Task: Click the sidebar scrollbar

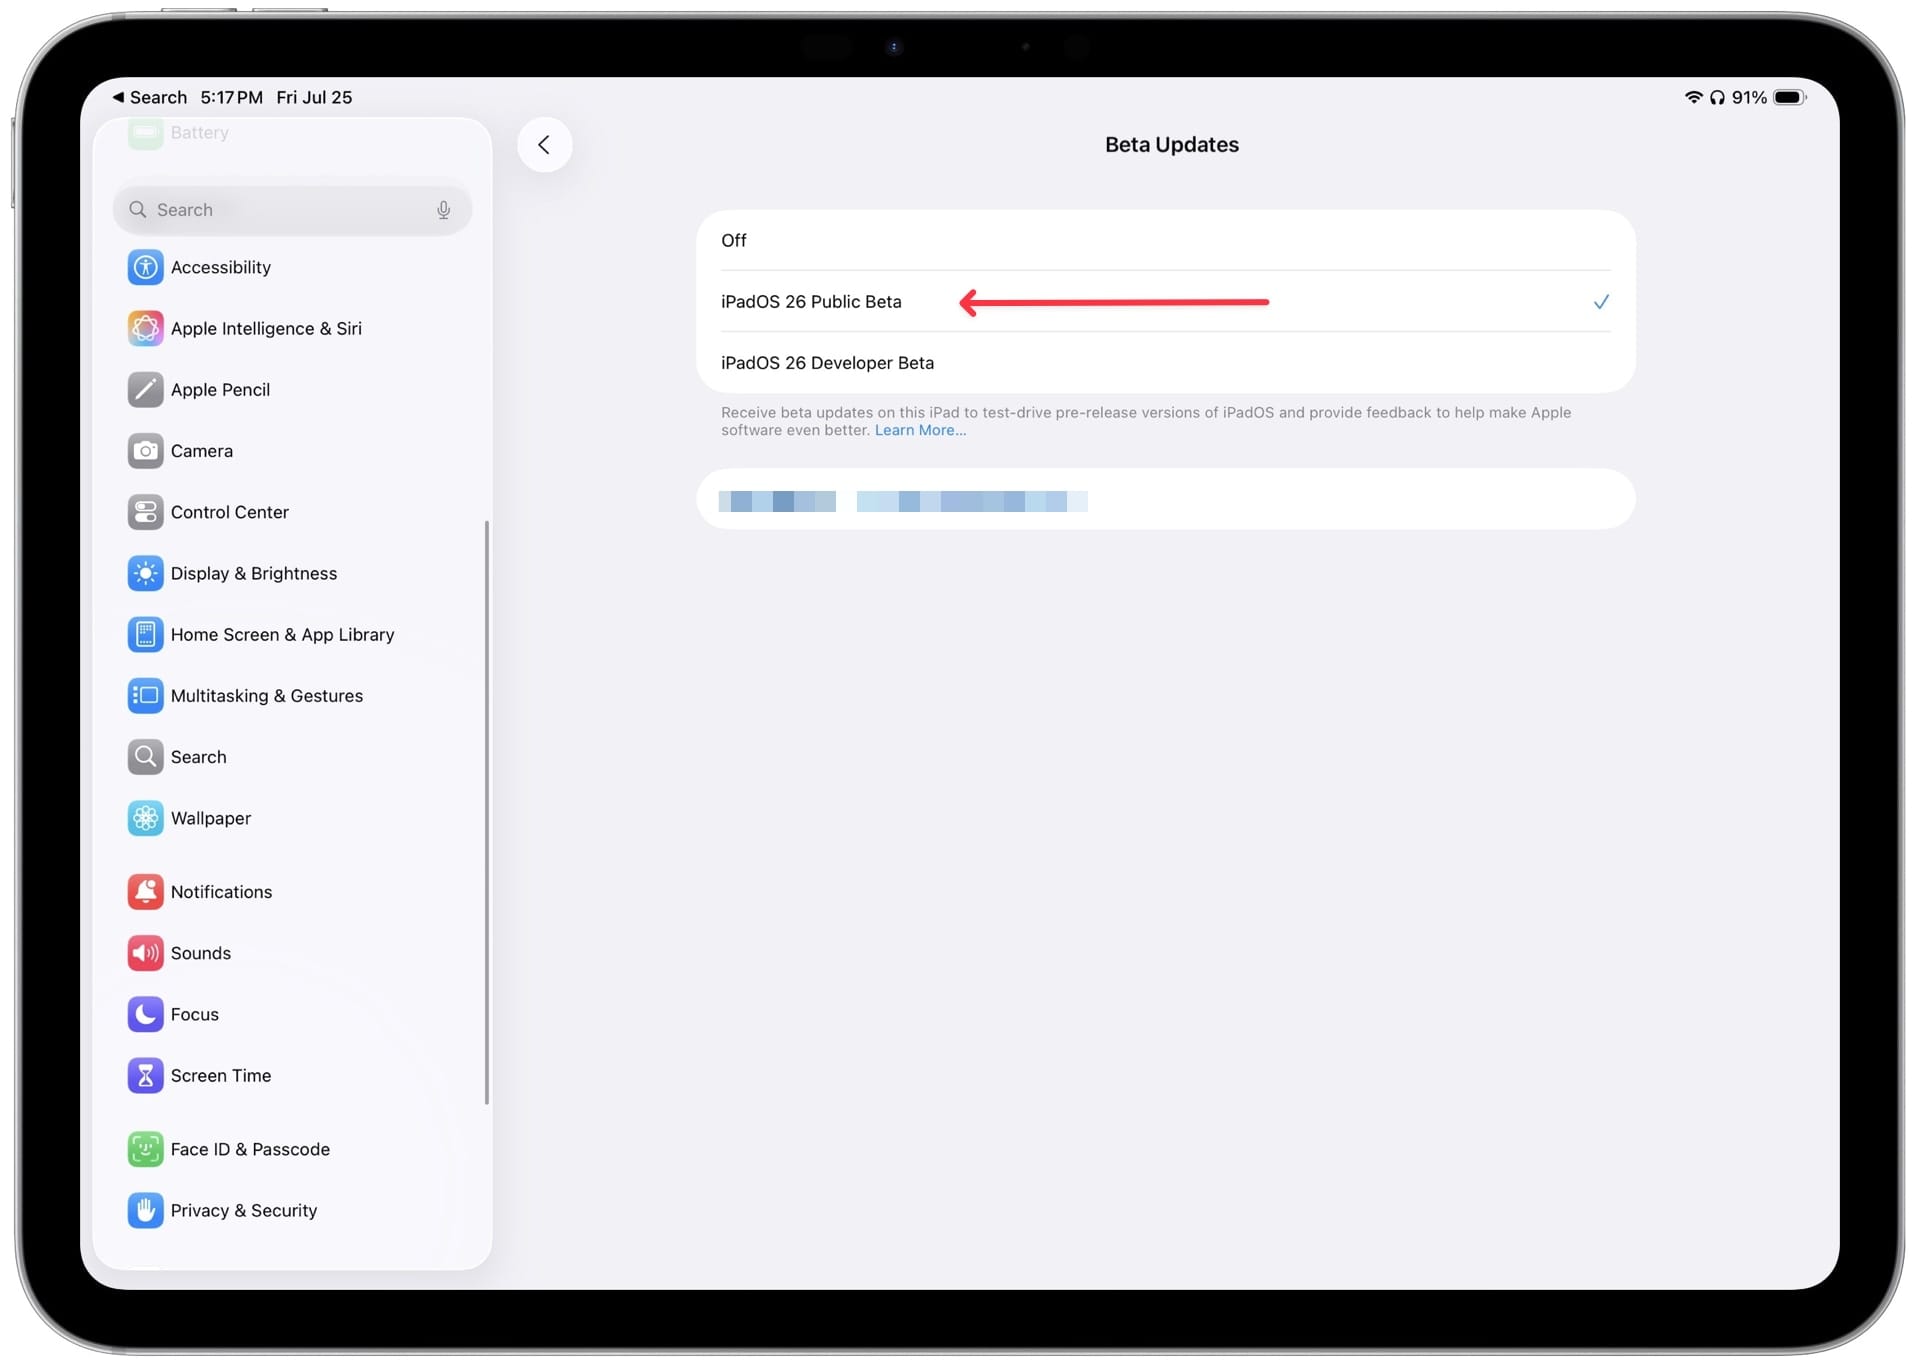Action: 487,812
